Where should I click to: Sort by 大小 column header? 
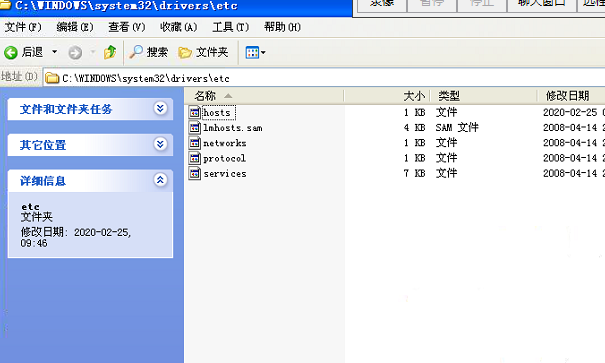387,96
